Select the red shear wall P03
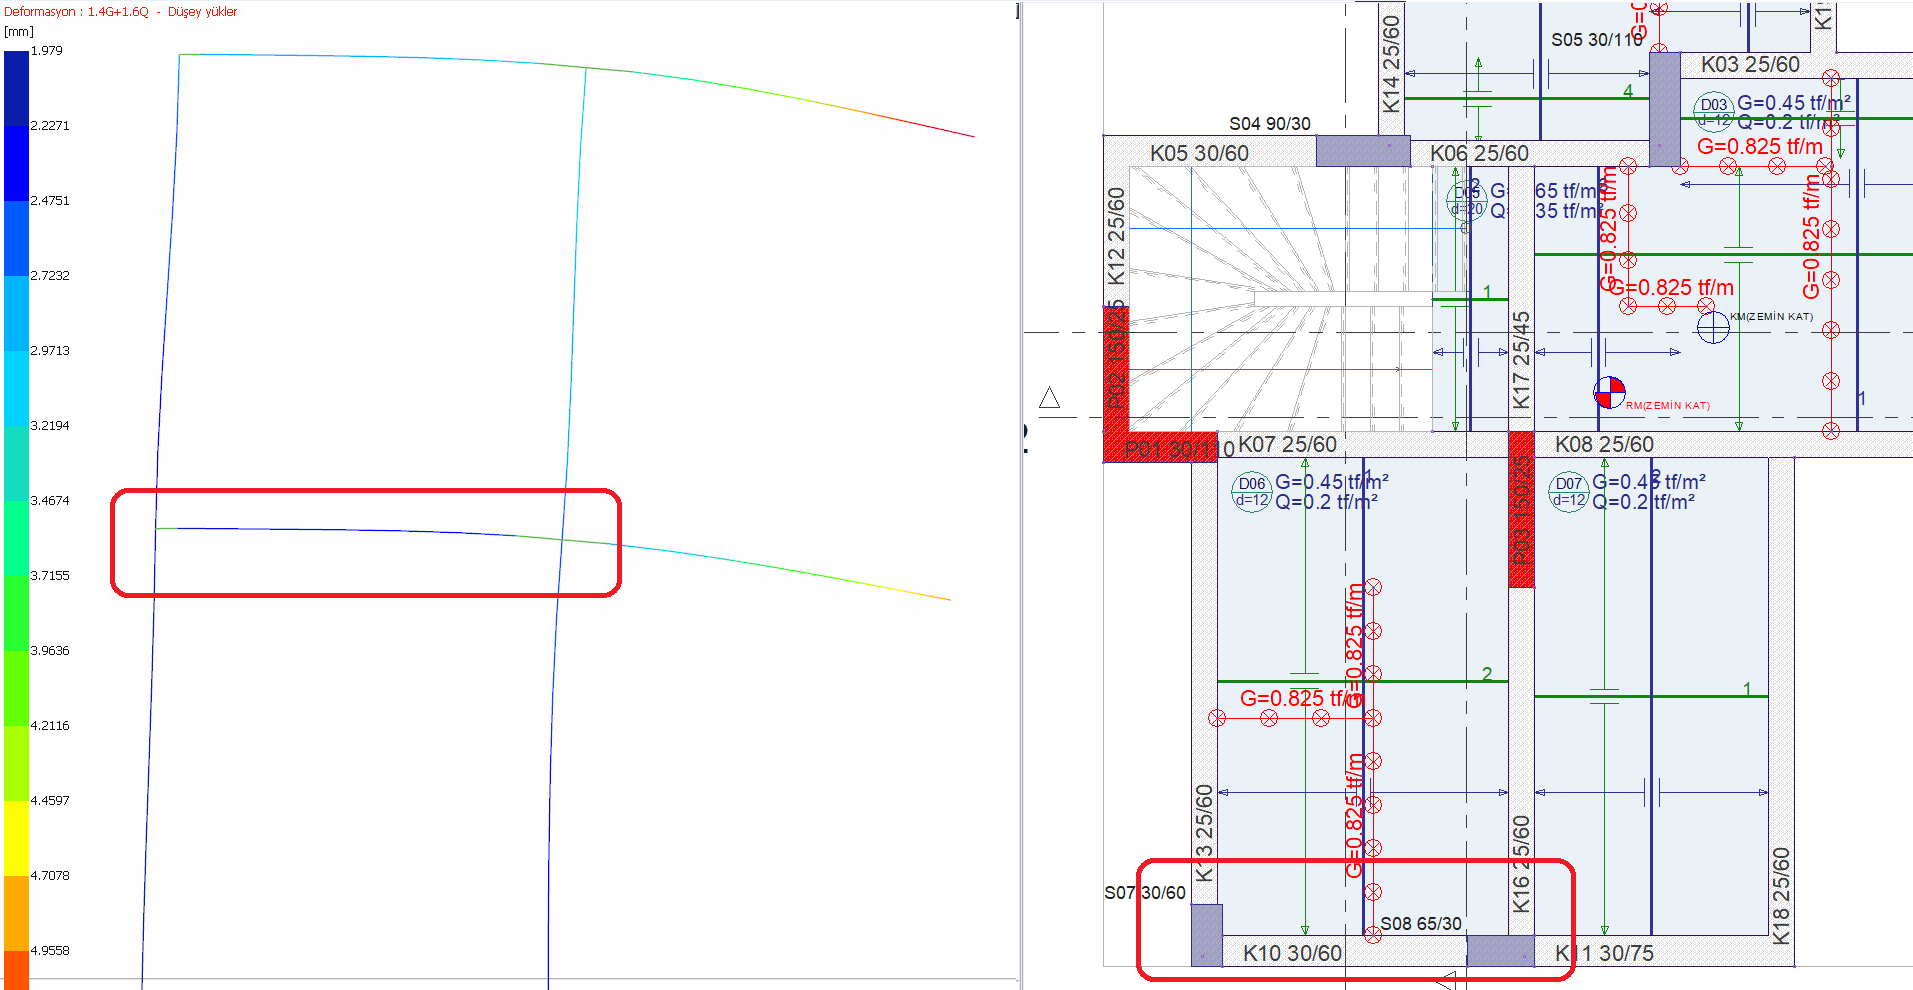Image resolution: width=1913 pixels, height=990 pixels. click(1521, 510)
